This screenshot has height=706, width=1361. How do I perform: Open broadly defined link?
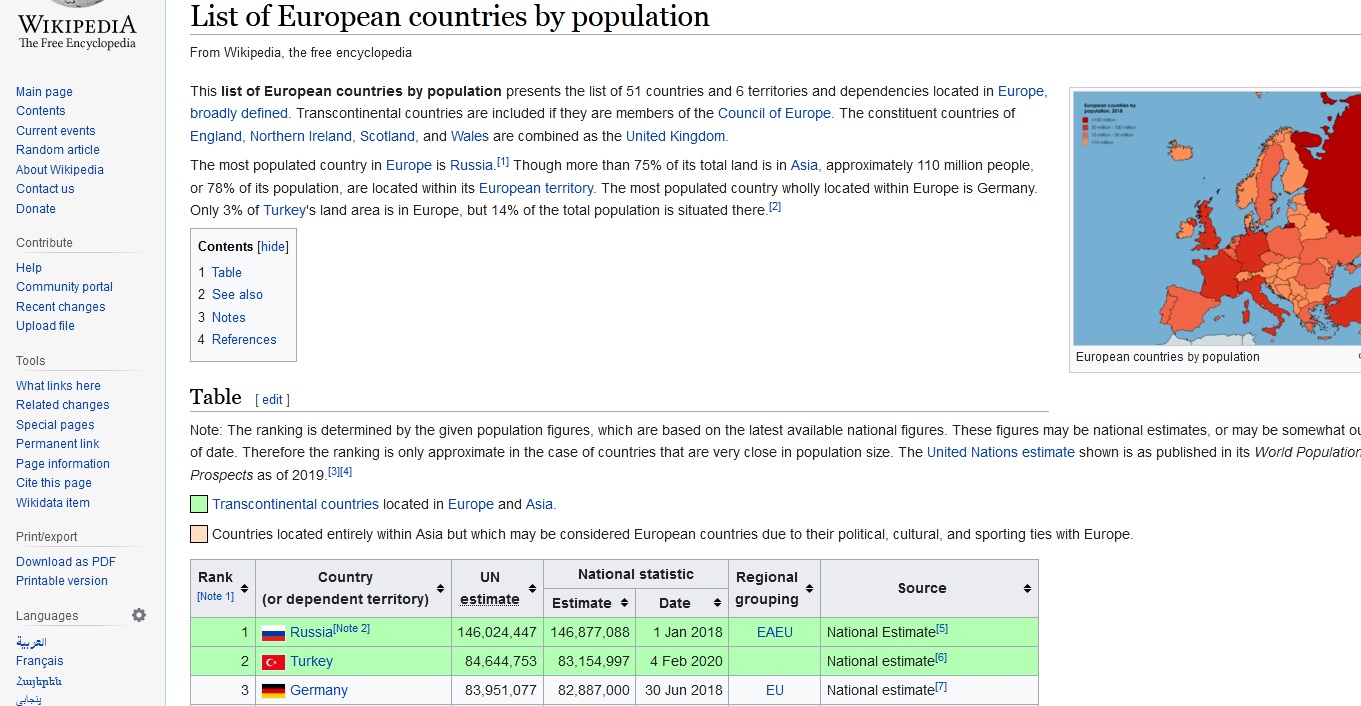click(239, 114)
